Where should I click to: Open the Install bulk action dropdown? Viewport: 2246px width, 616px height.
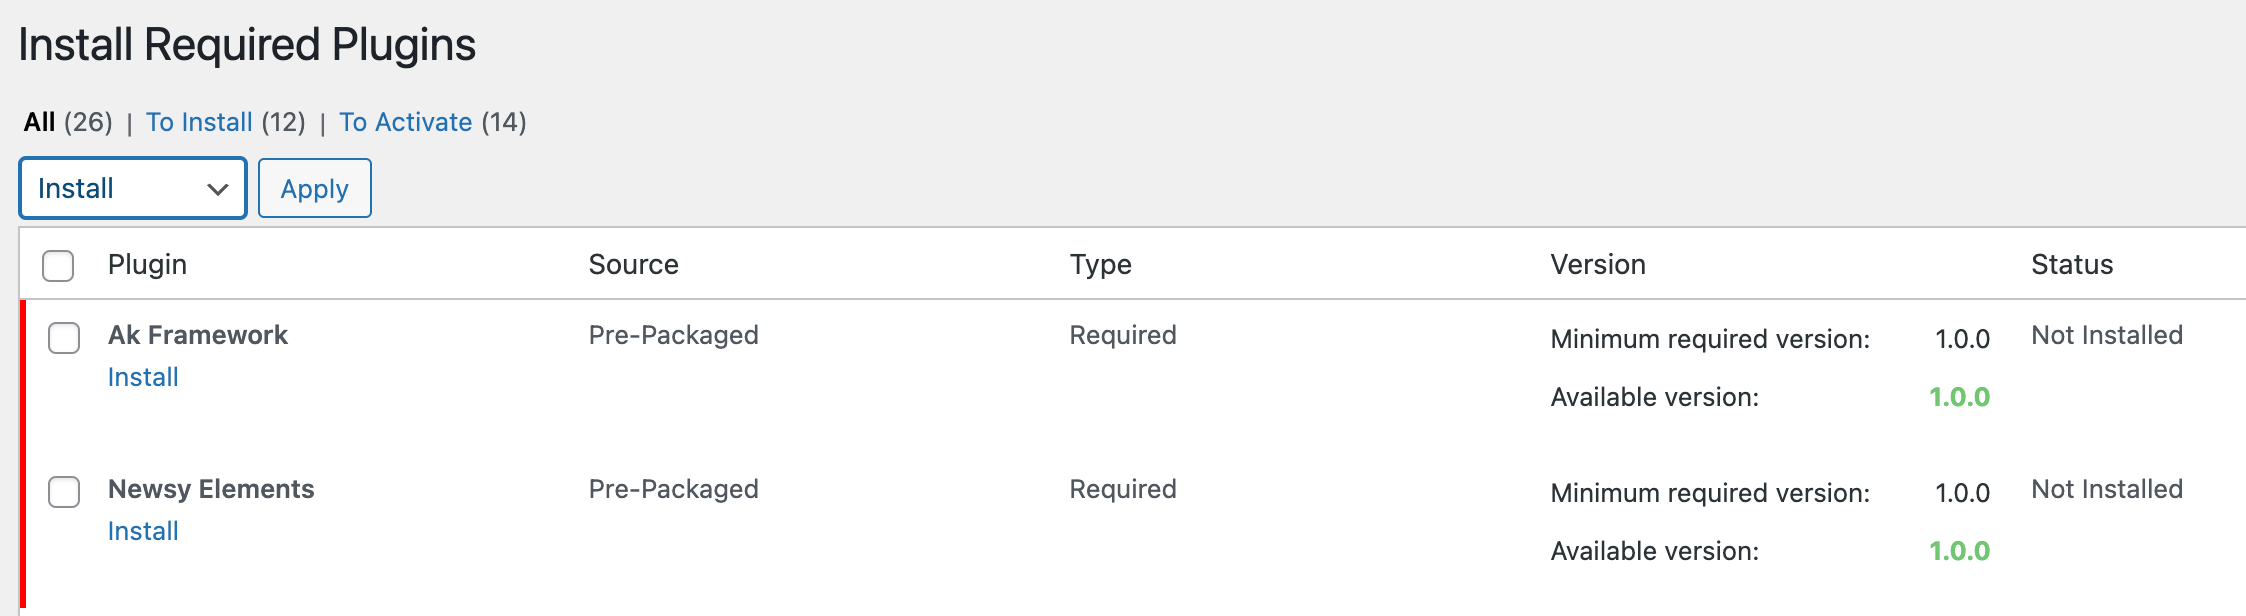pos(130,188)
